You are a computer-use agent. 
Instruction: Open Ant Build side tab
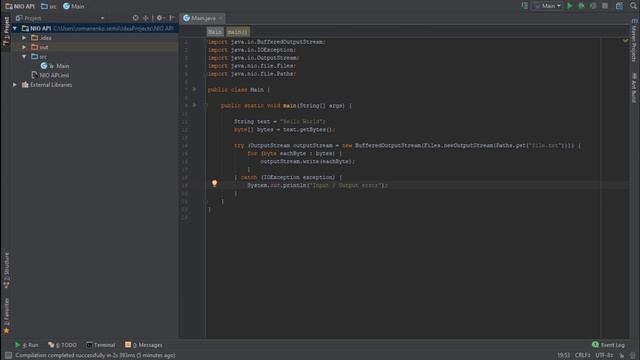click(634, 88)
